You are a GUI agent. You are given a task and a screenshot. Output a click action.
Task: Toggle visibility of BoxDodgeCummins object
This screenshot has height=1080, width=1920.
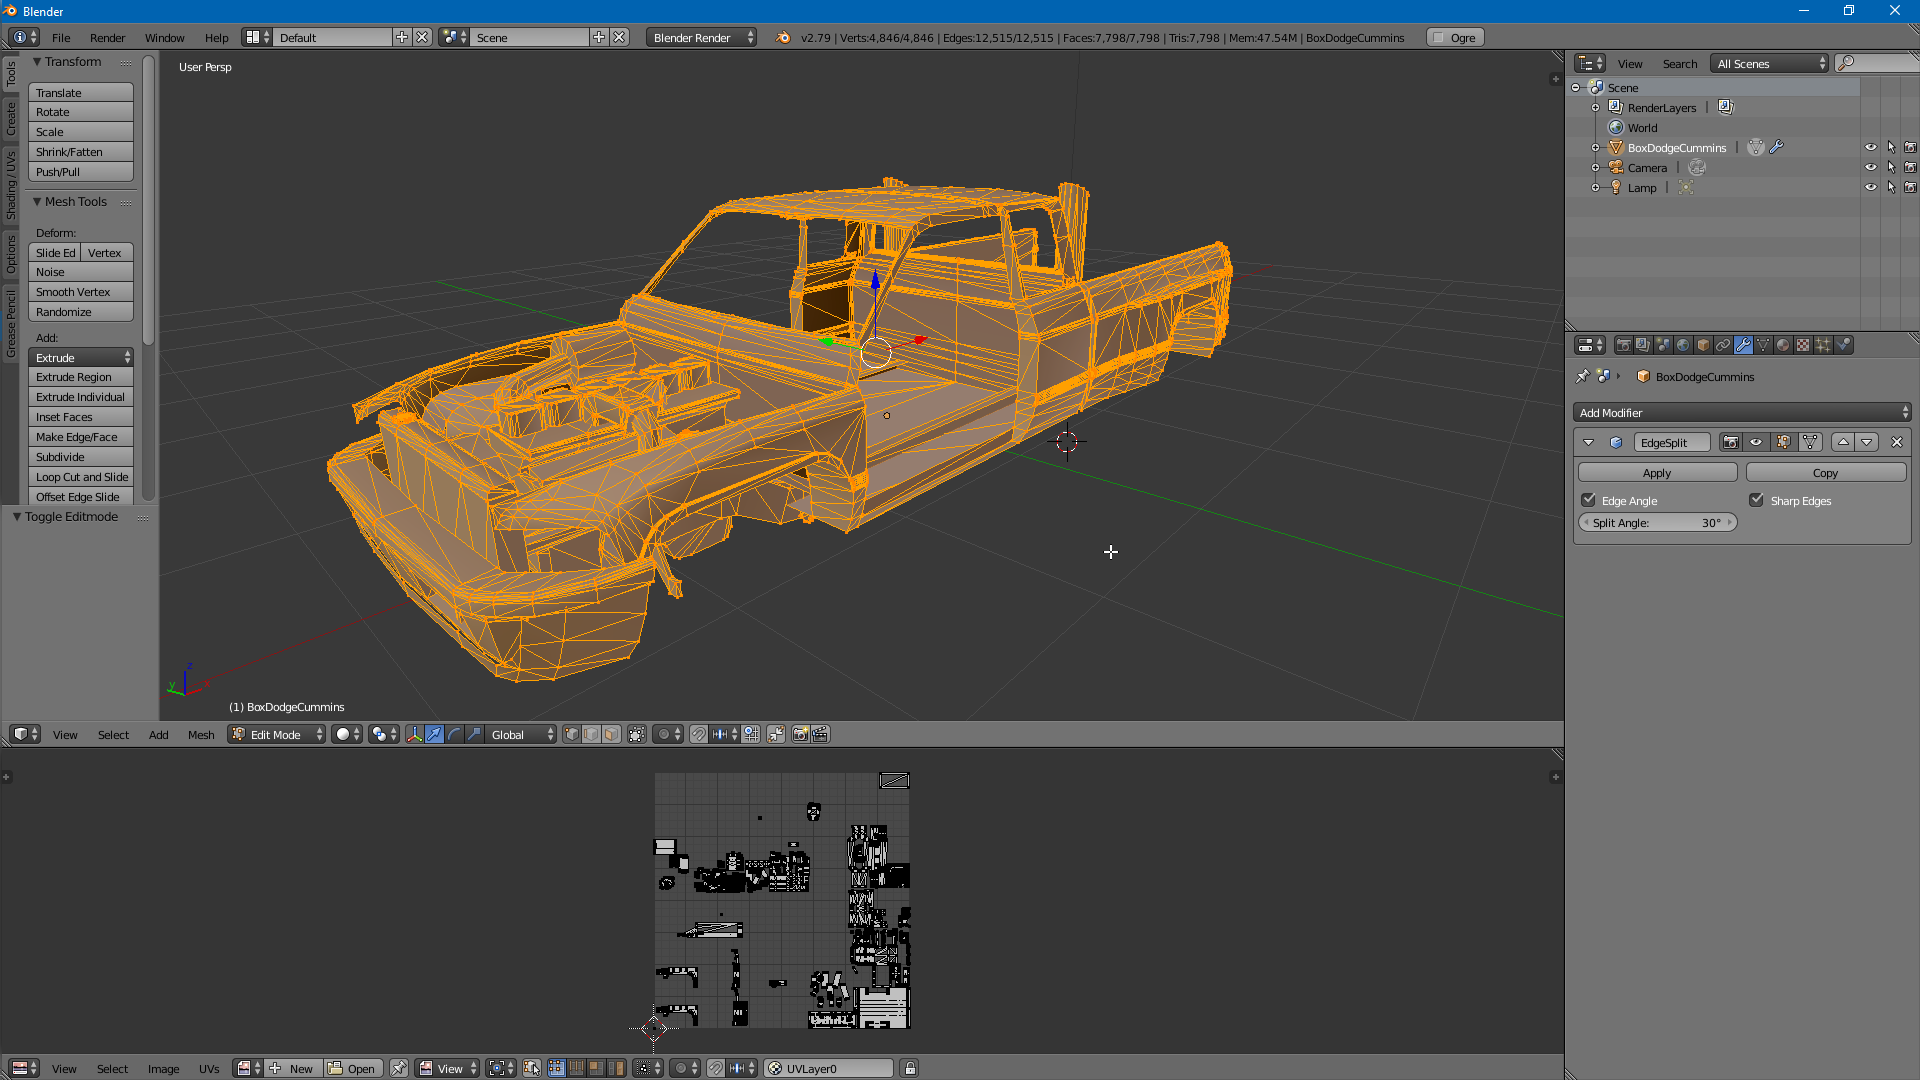[x=1870, y=148]
